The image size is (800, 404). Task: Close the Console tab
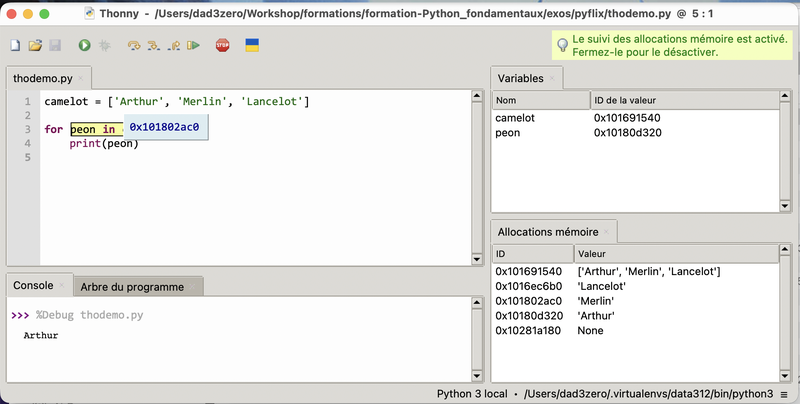coord(62,286)
